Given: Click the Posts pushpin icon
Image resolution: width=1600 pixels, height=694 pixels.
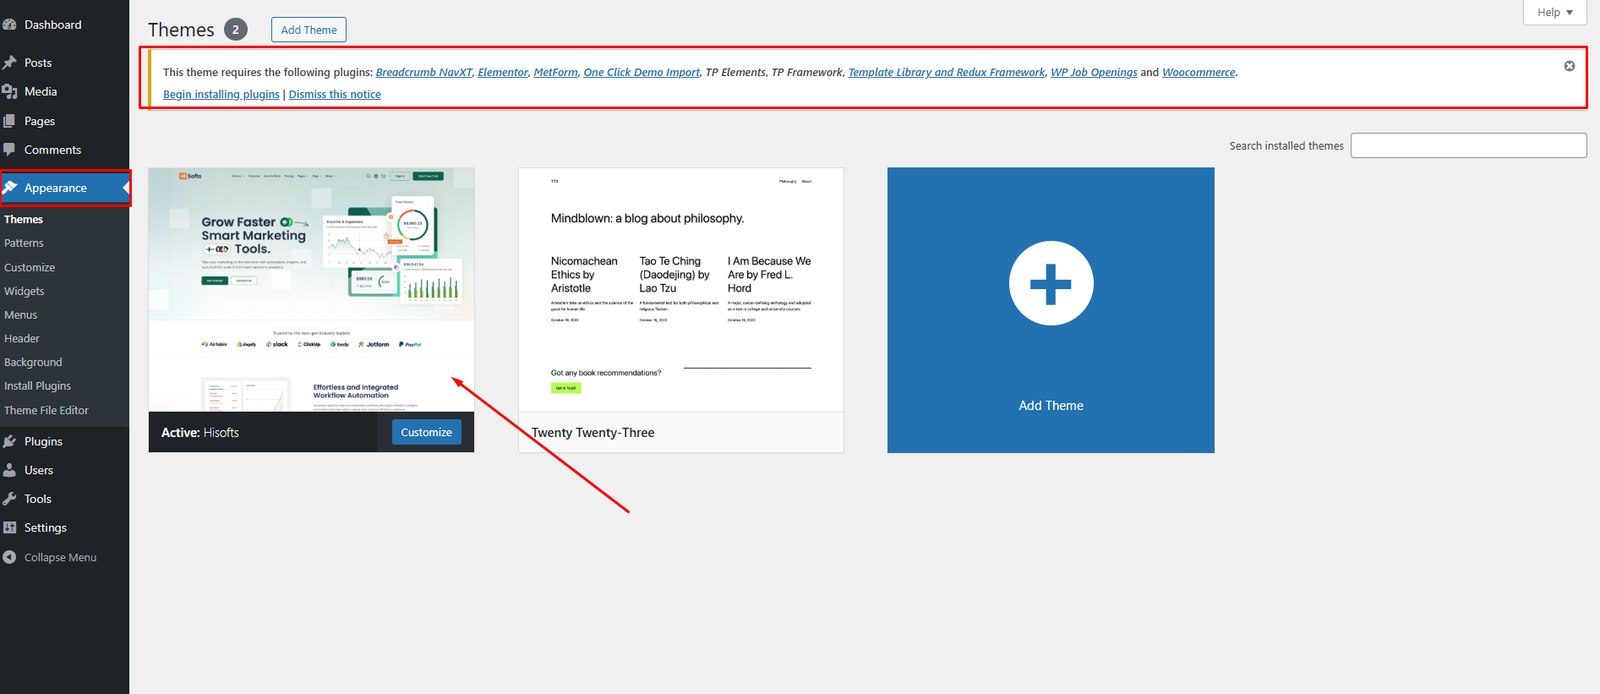Looking at the screenshot, I should 10,63.
